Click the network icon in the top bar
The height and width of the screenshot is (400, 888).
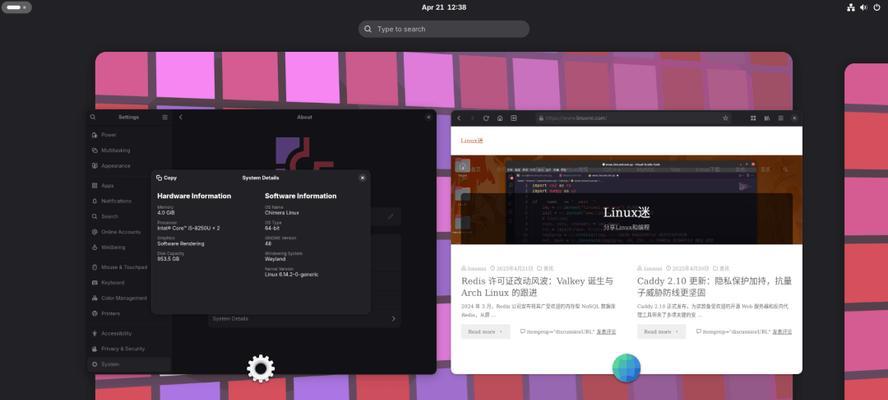pos(851,7)
